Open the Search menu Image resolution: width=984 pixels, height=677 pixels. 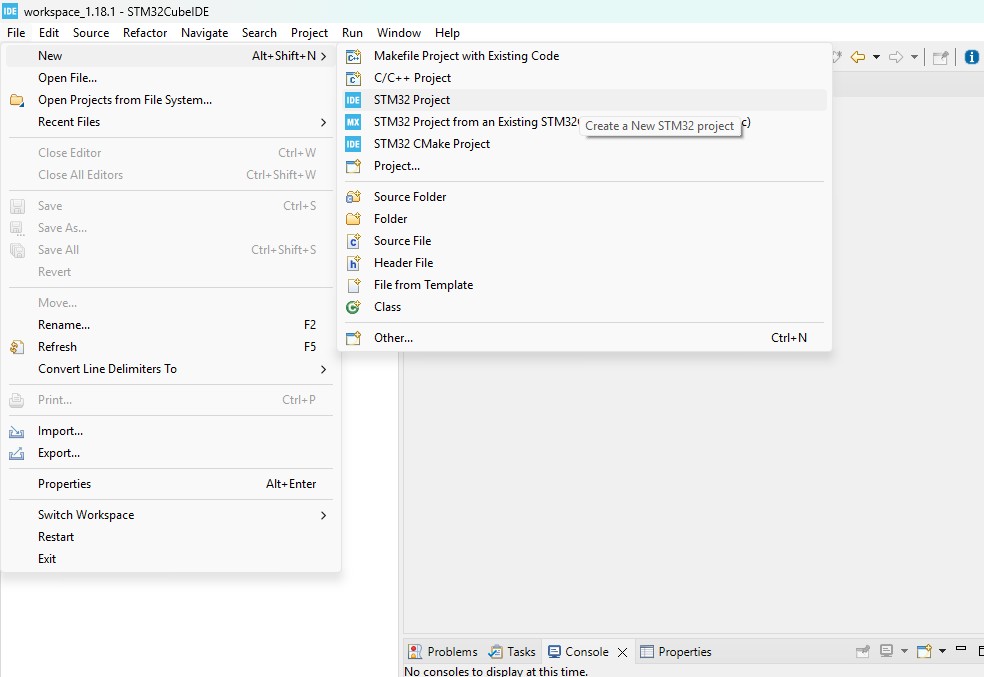pyautogui.click(x=259, y=33)
